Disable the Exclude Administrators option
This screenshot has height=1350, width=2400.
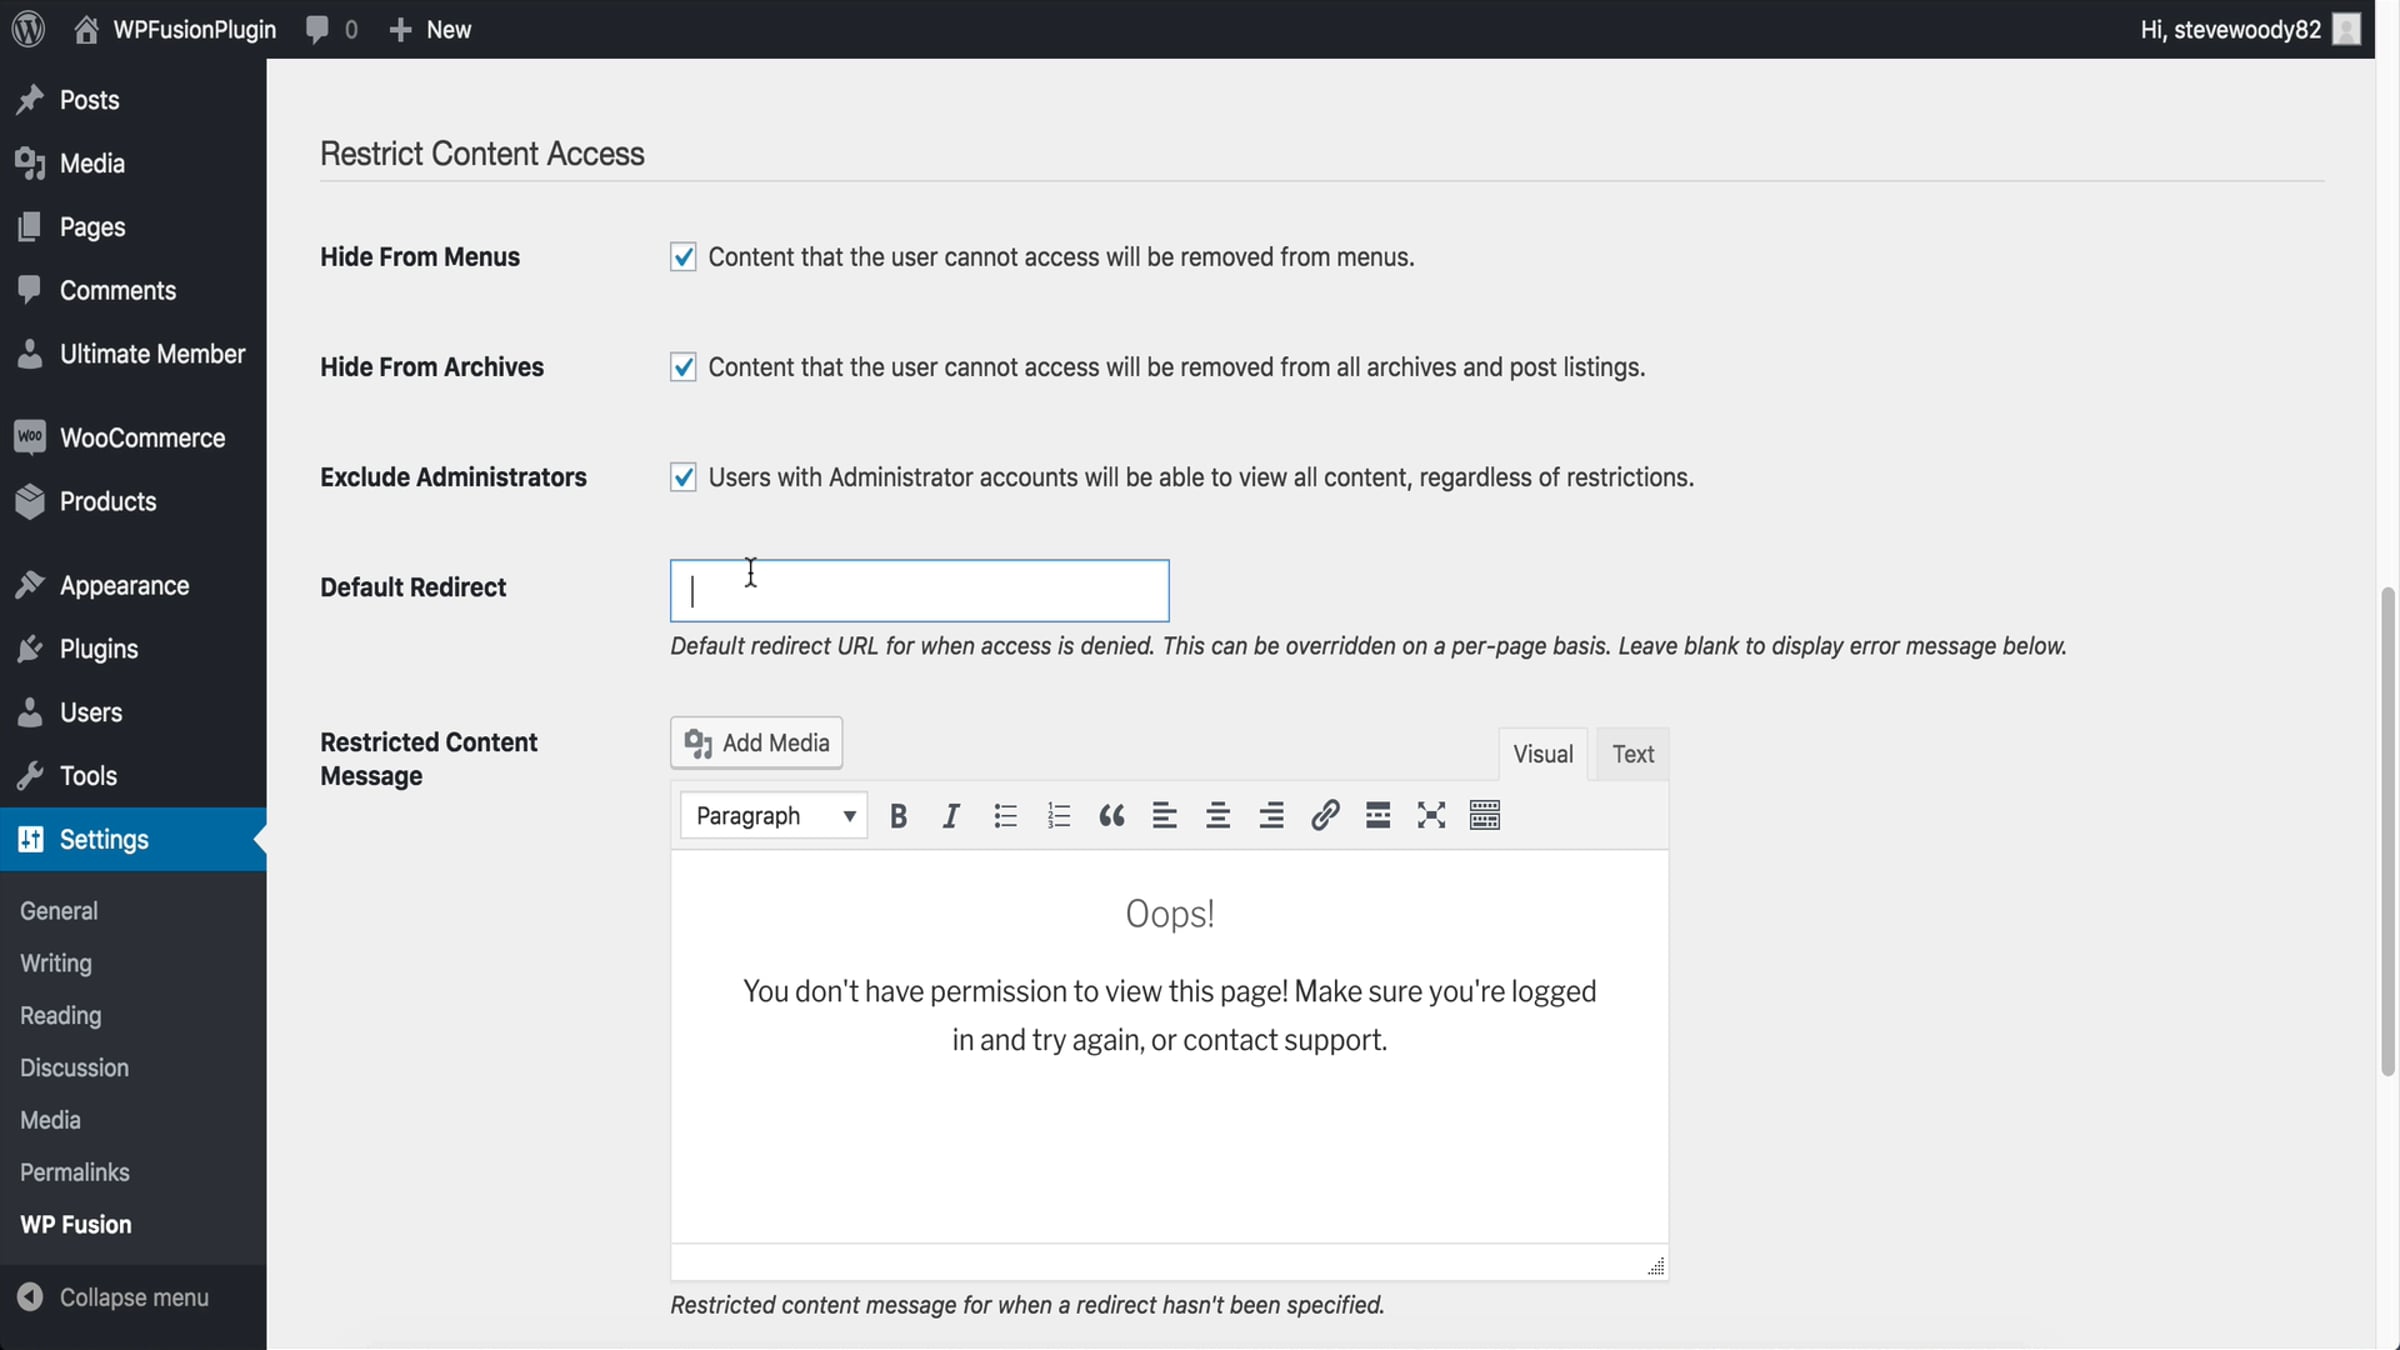coord(683,477)
